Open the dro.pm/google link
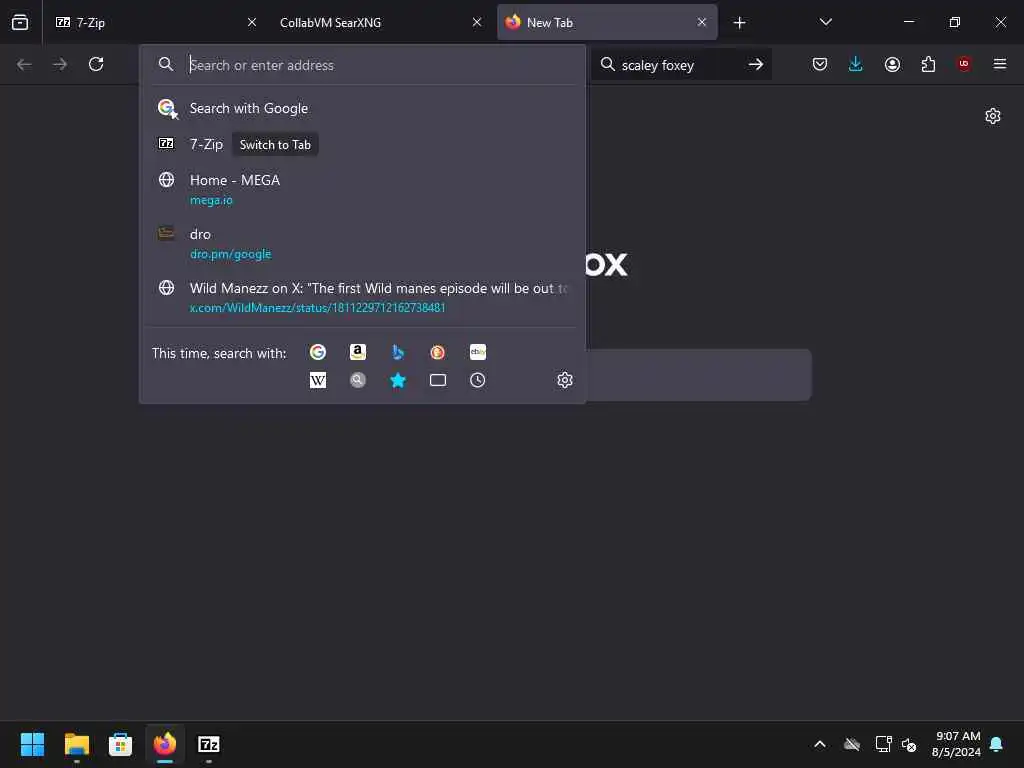 click(x=230, y=254)
